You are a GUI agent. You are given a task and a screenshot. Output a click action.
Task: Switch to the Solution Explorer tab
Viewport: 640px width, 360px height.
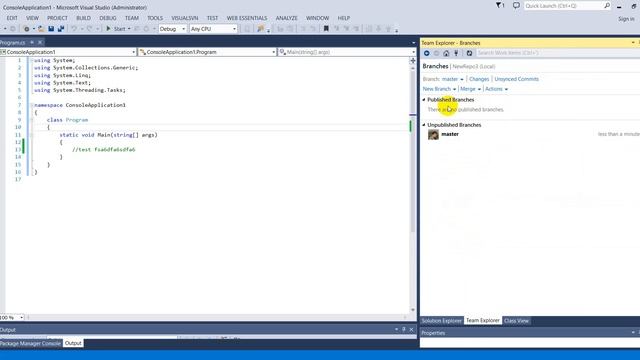tap(442, 321)
